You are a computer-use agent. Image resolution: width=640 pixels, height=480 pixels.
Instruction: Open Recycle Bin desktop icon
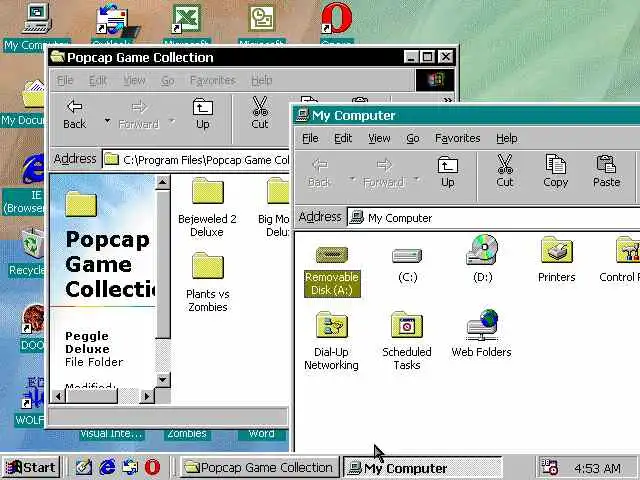(27, 253)
